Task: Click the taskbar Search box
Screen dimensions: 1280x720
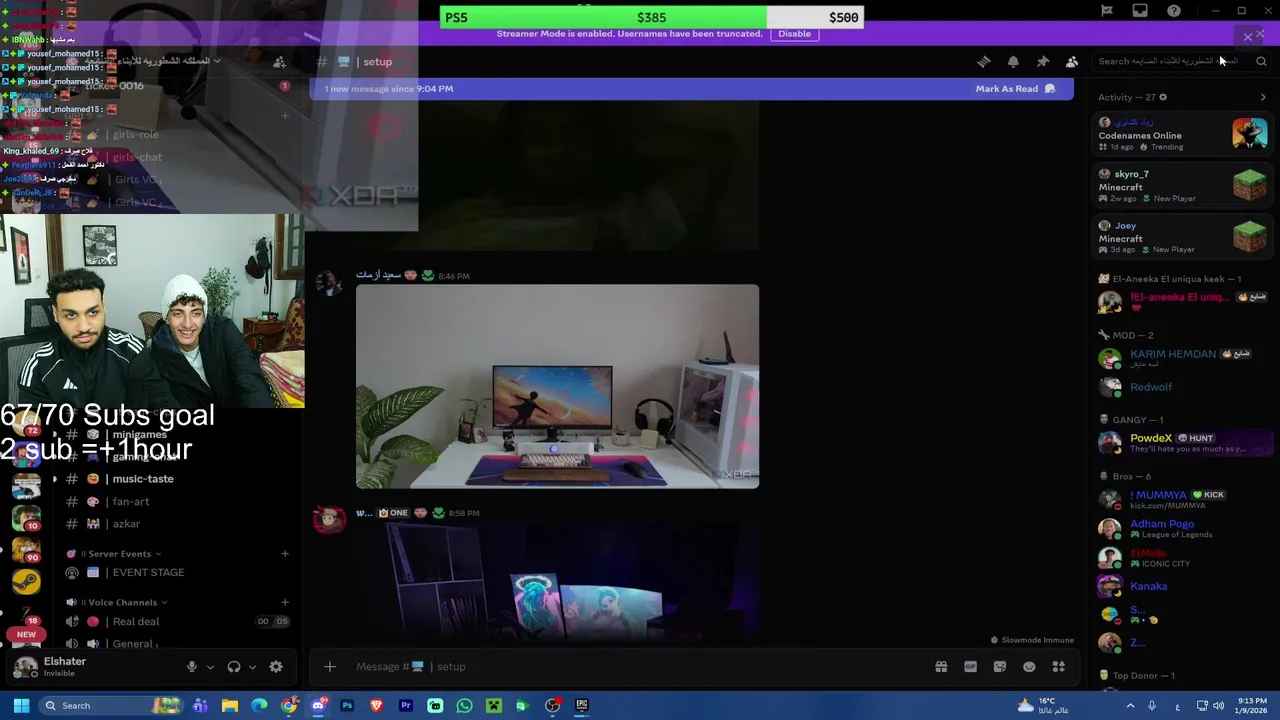Action: pos(110,706)
